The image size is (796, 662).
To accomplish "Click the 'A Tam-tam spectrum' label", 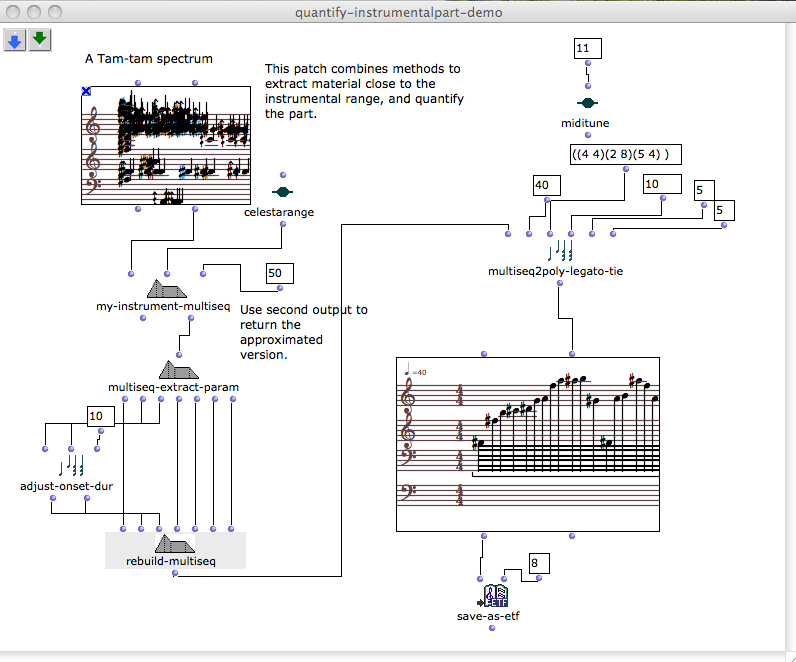I will (148, 59).
